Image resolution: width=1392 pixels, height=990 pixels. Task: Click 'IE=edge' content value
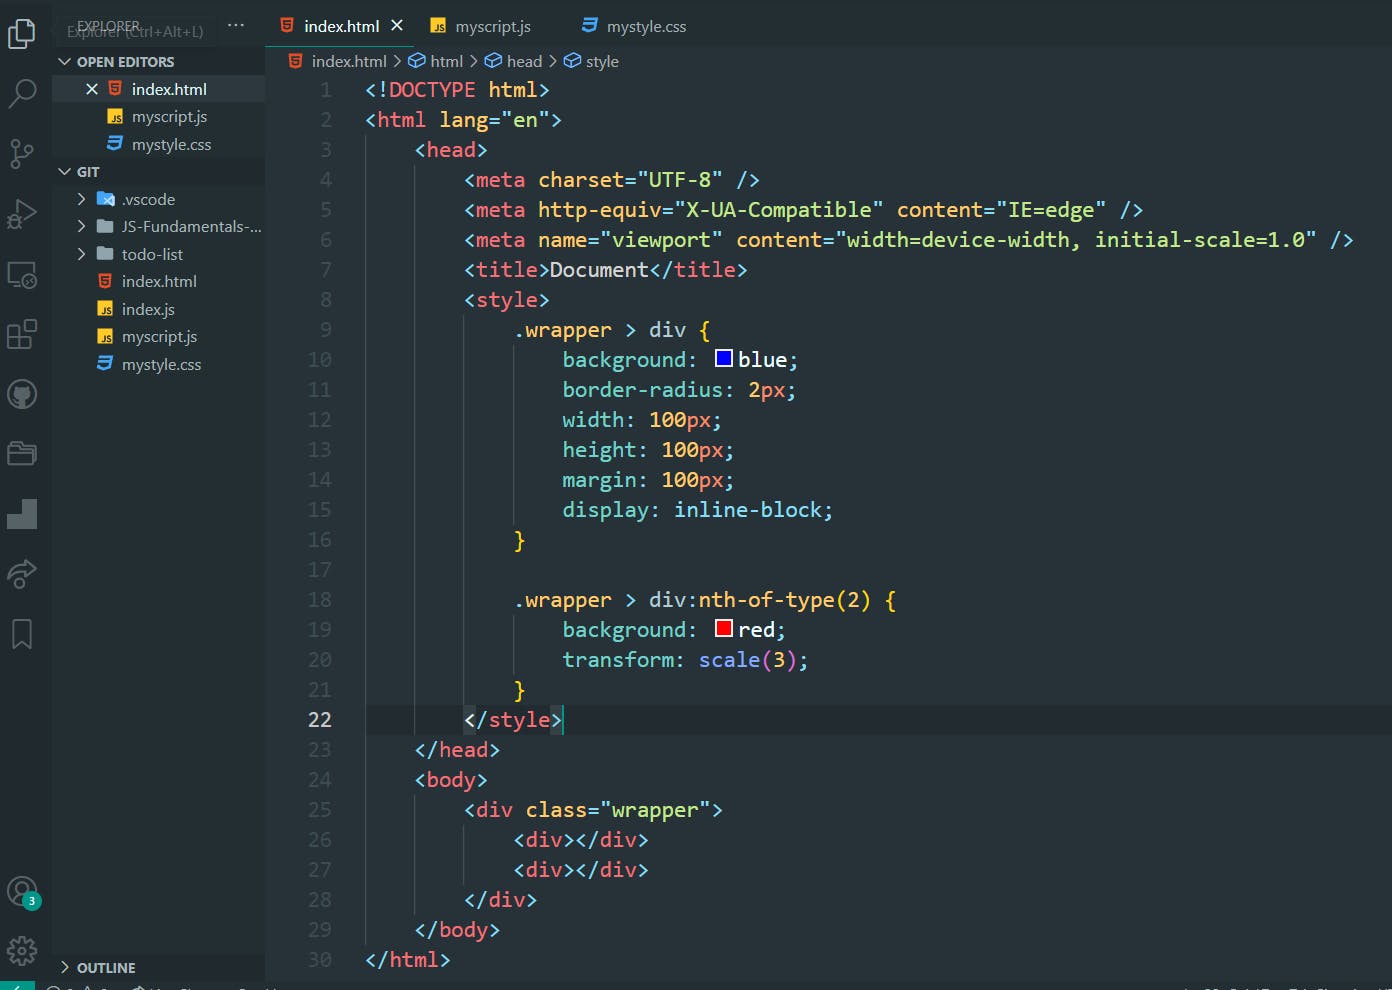click(1051, 210)
